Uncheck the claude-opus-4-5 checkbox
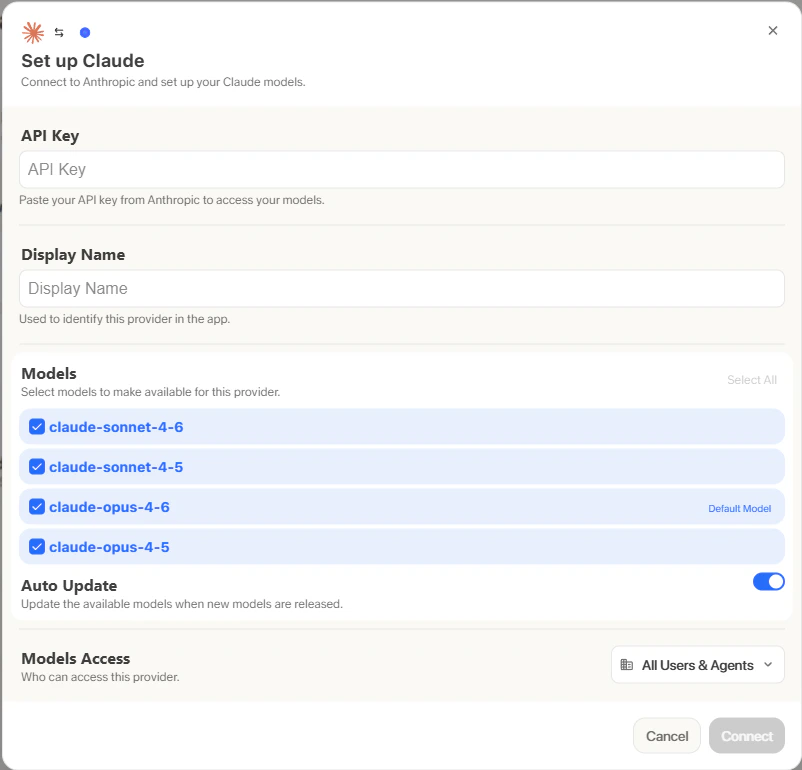Image resolution: width=802 pixels, height=770 pixels. pyautogui.click(x=37, y=546)
